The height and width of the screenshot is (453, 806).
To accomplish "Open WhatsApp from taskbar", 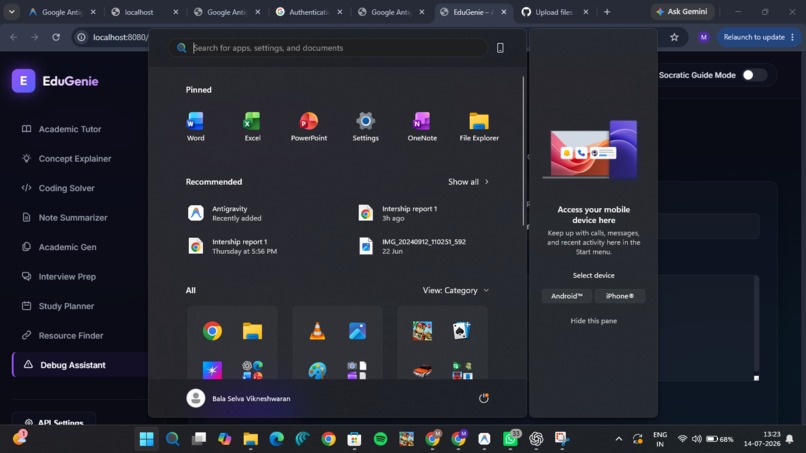I will click(510, 439).
